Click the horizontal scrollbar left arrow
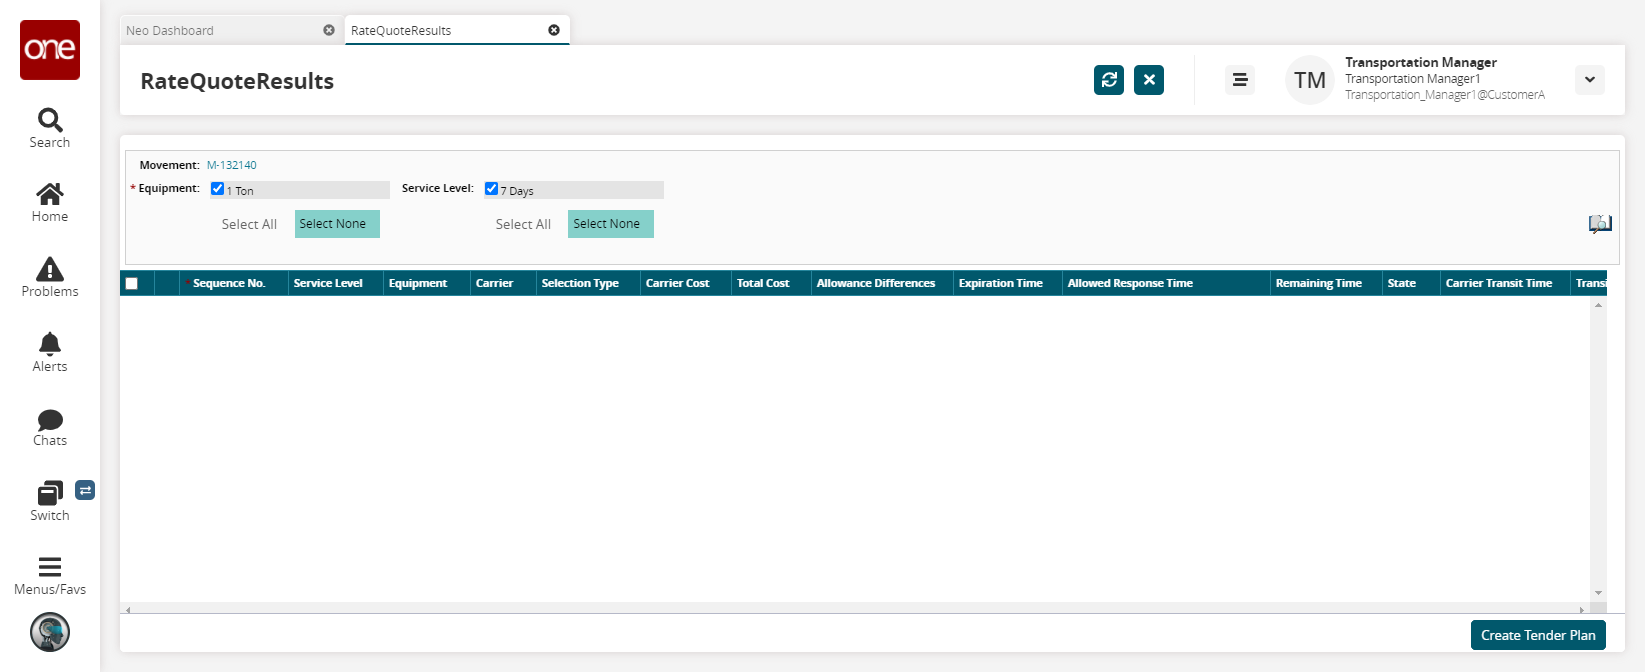Screen dimensions: 1645x672 [128, 609]
